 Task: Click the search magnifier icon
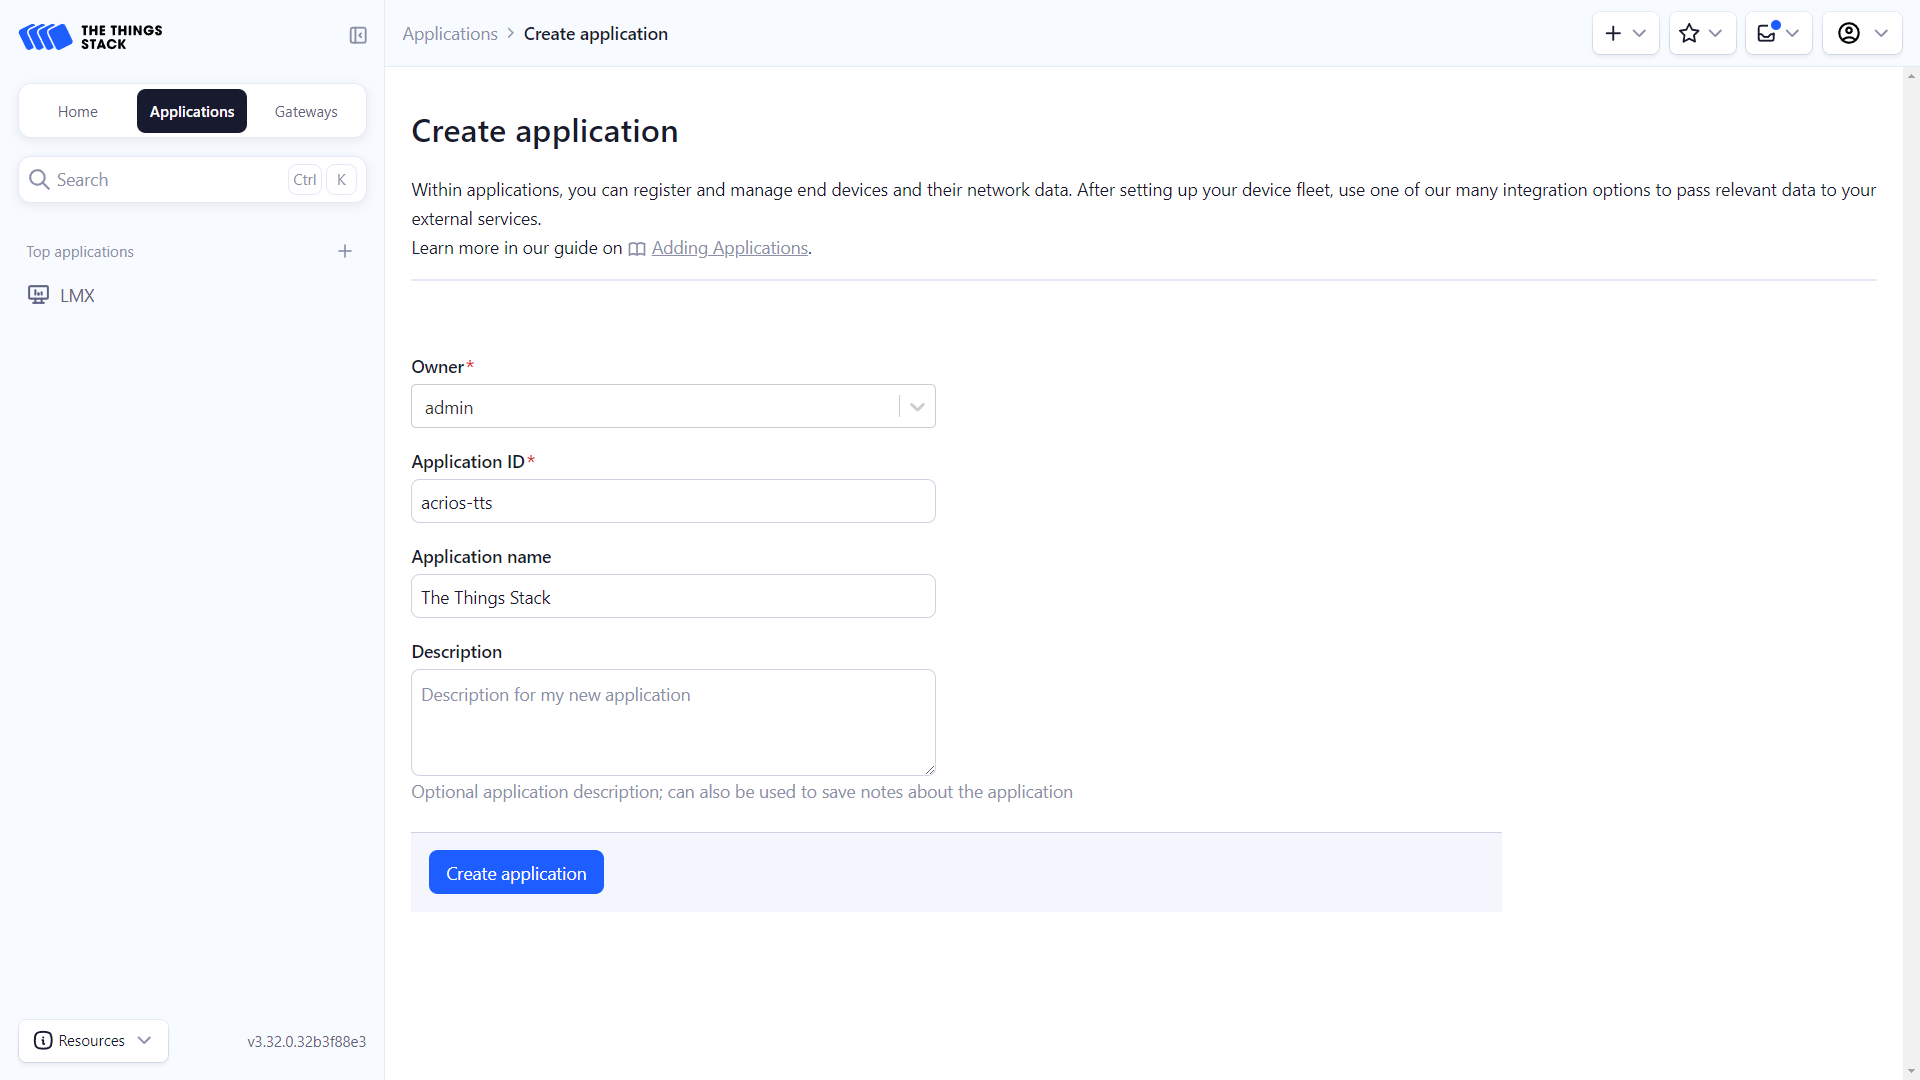(39, 180)
